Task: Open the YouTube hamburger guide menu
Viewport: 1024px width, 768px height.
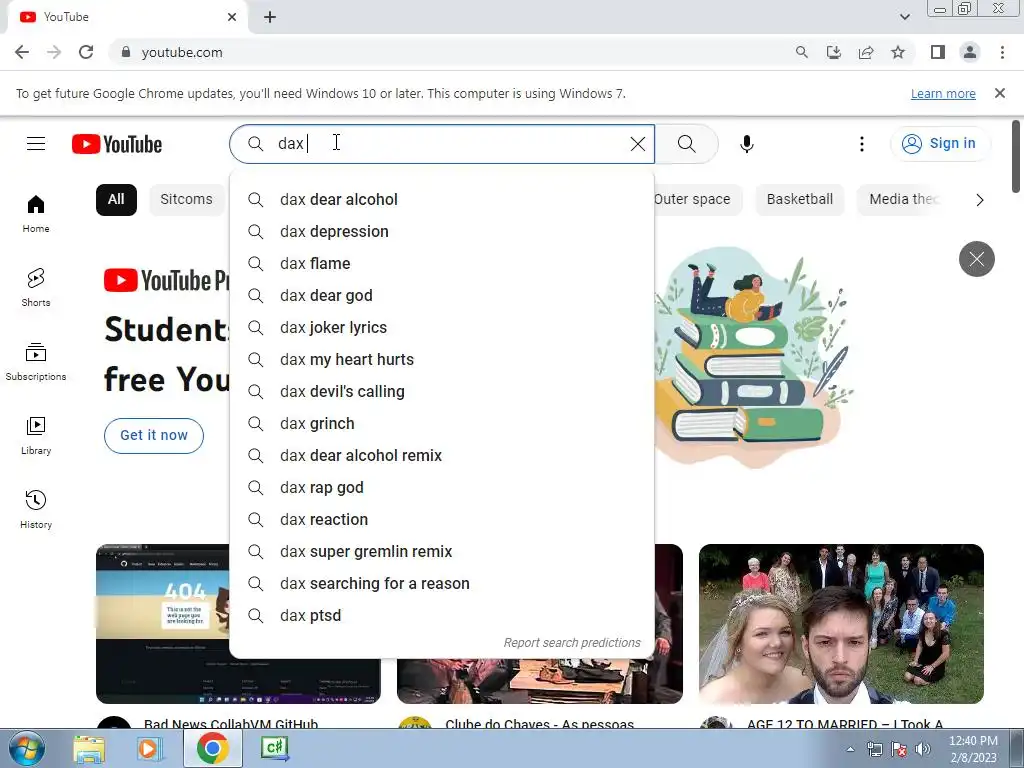Action: (36, 144)
